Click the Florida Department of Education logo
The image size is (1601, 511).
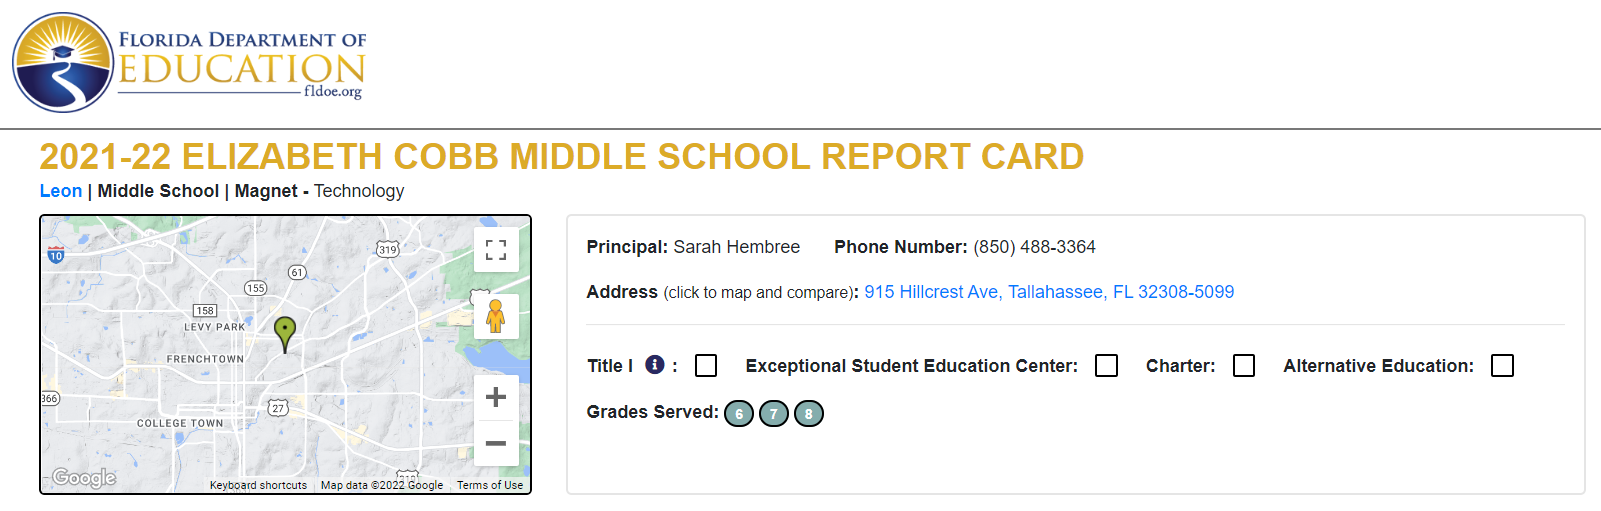[189, 62]
